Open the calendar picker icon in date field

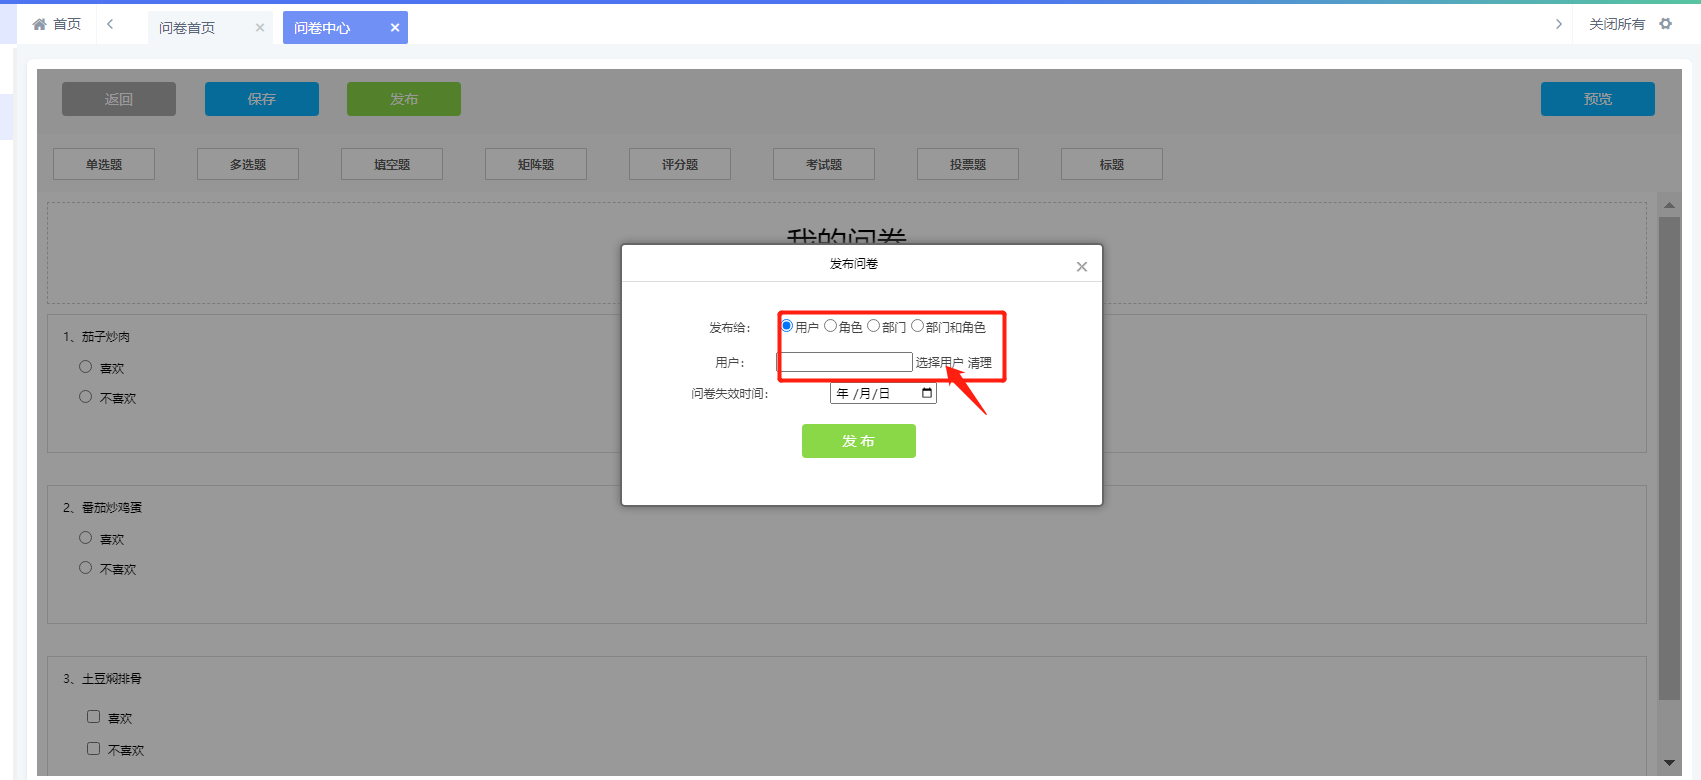(927, 393)
